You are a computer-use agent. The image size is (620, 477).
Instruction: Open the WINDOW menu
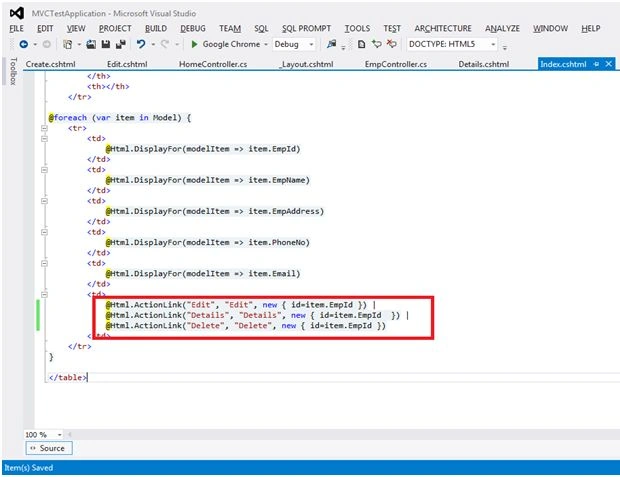pyautogui.click(x=550, y=28)
